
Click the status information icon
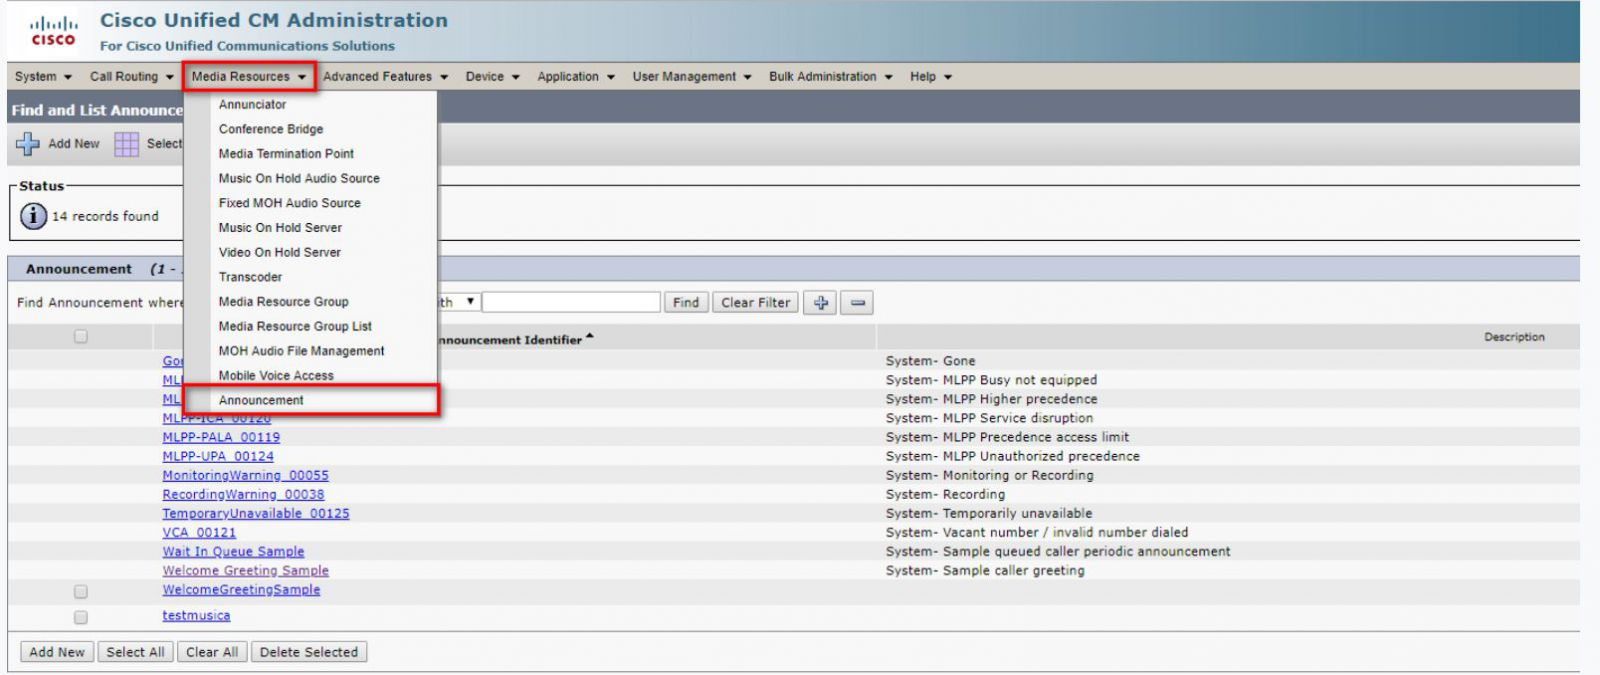point(33,216)
